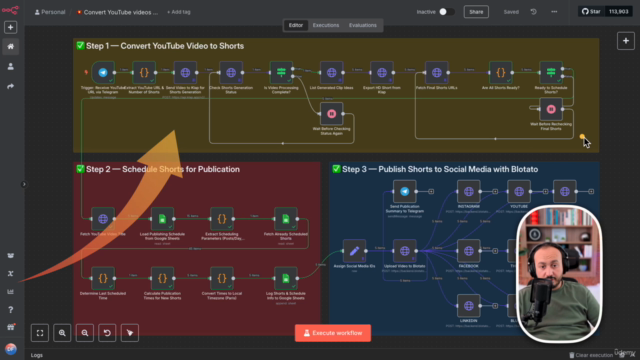Select the Extract Scheduling Parameters node

[x=222, y=219]
